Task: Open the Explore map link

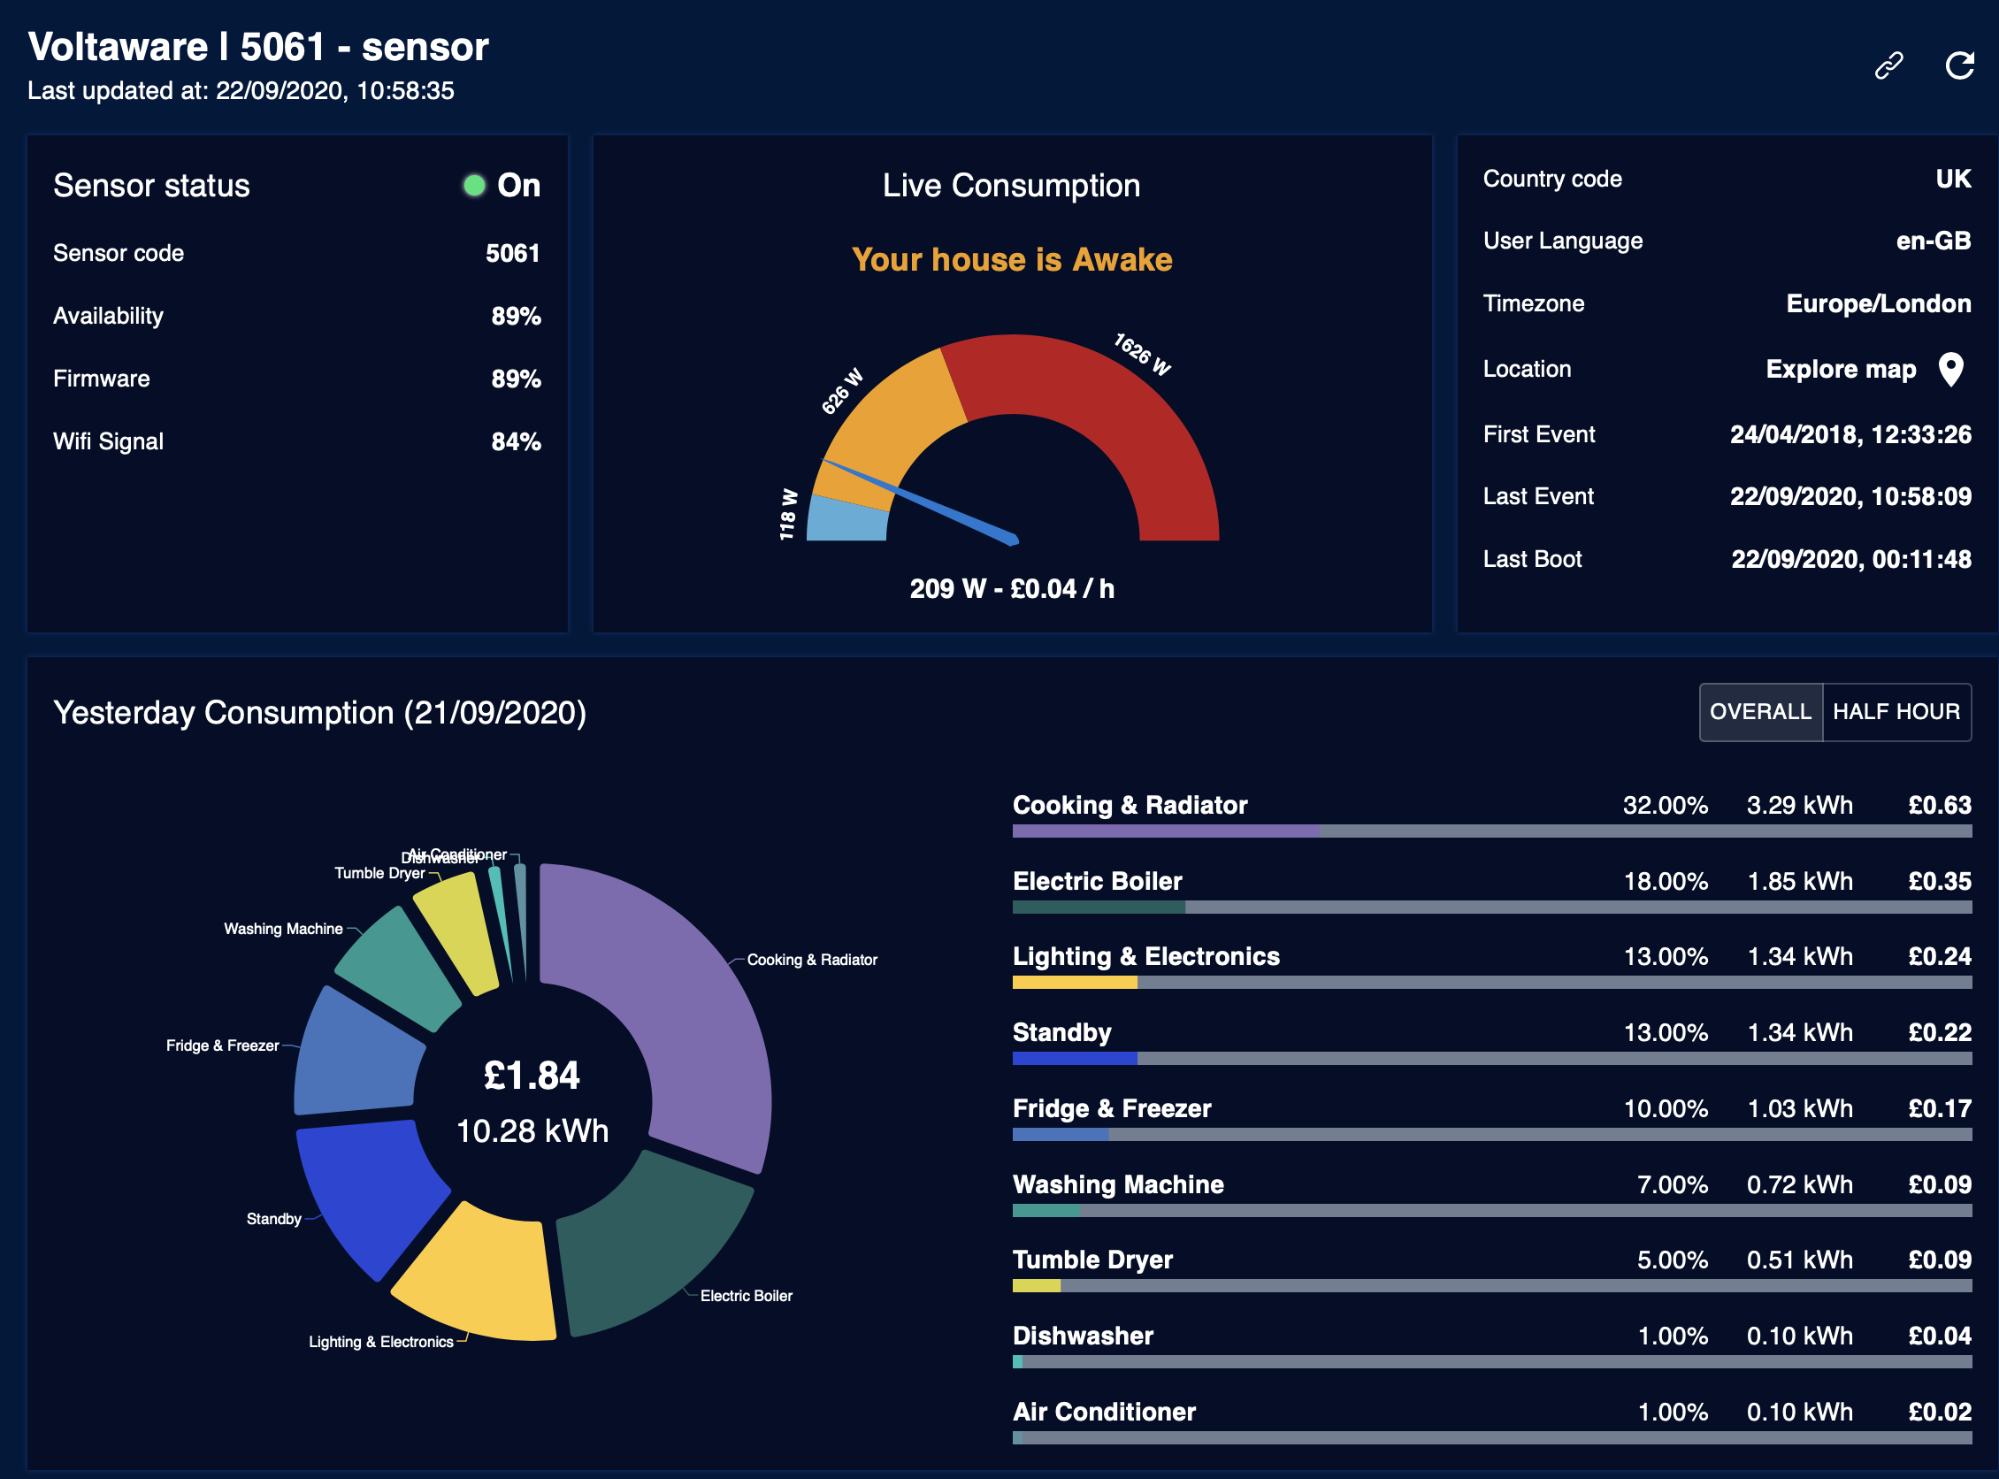Action: [x=1841, y=369]
